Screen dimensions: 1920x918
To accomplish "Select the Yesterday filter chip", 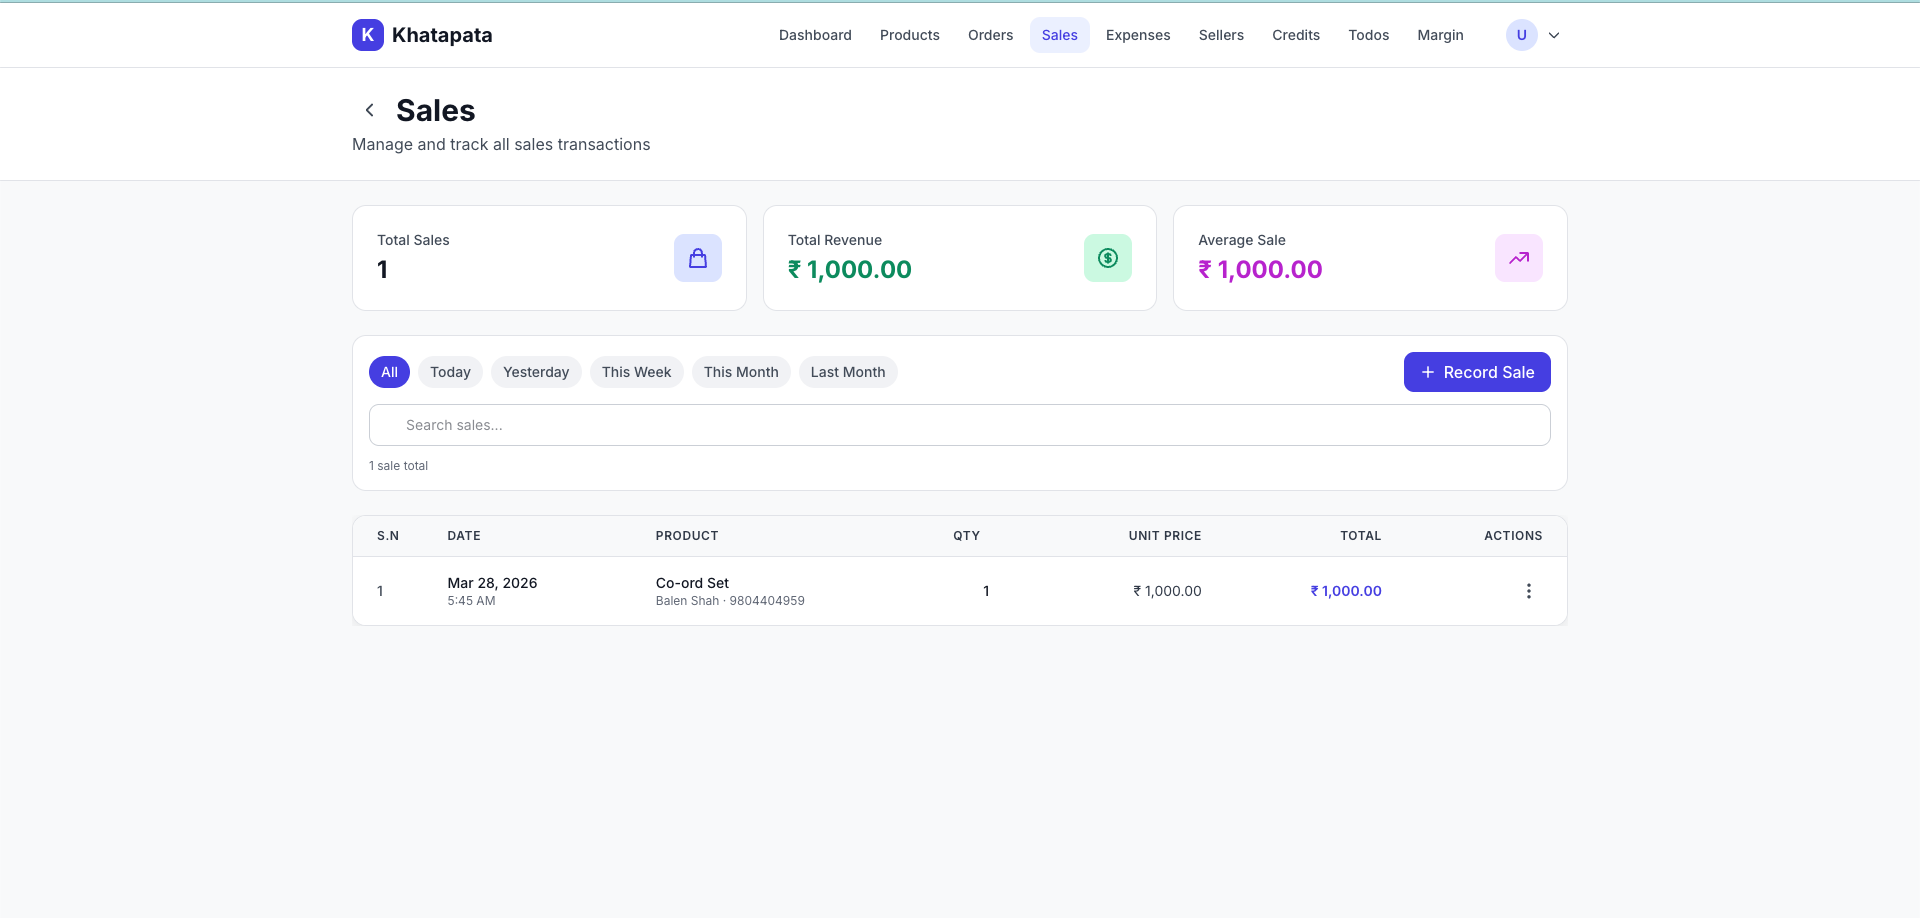I will click(x=536, y=371).
